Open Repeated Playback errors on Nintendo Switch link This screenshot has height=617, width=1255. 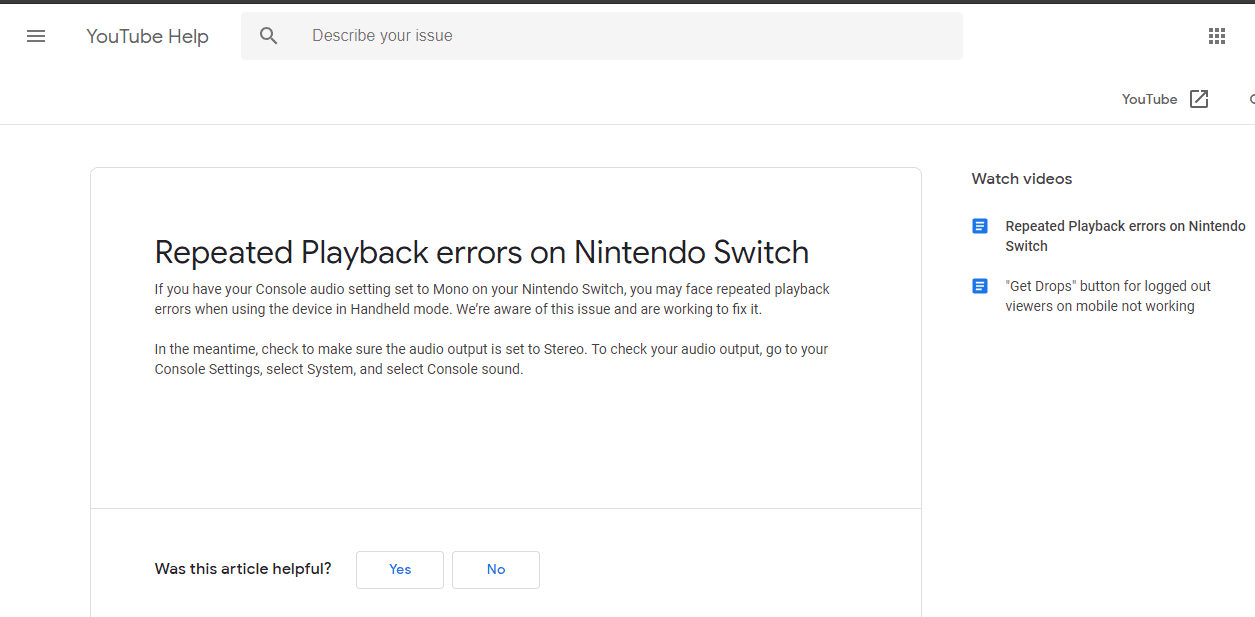[x=1125, y=236]
